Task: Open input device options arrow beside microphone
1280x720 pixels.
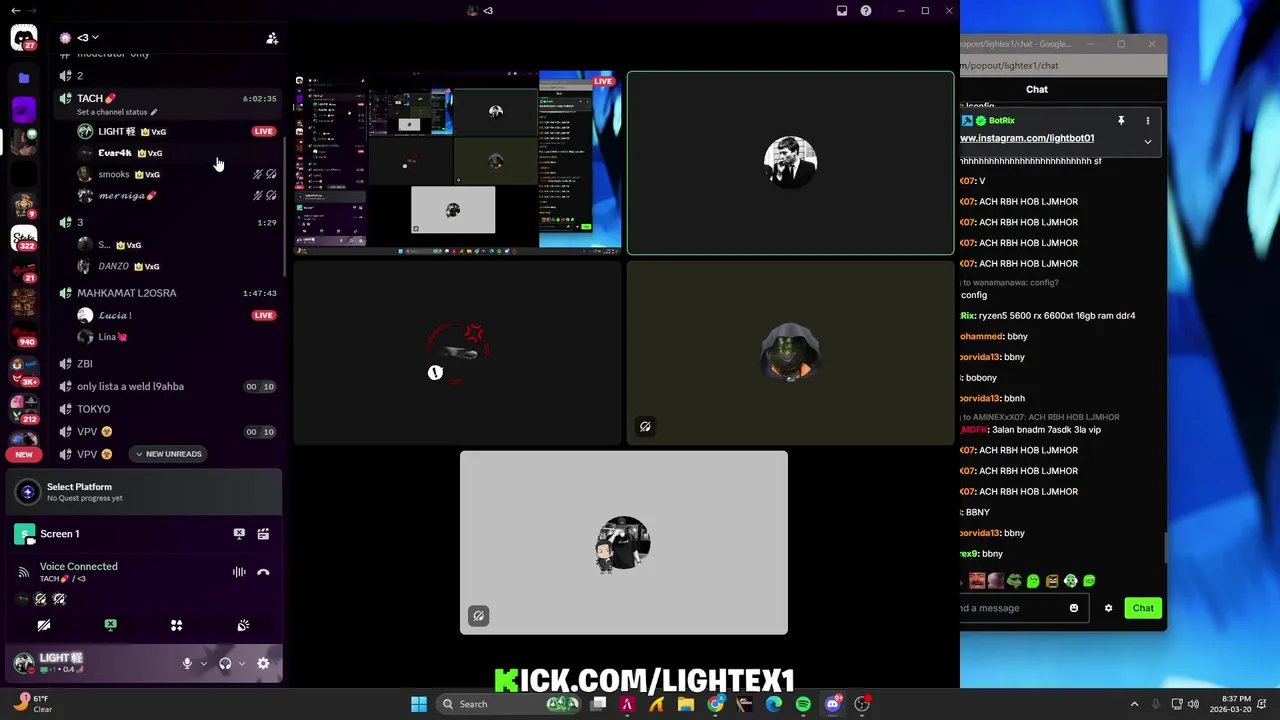Action: [x=203, y=664]
